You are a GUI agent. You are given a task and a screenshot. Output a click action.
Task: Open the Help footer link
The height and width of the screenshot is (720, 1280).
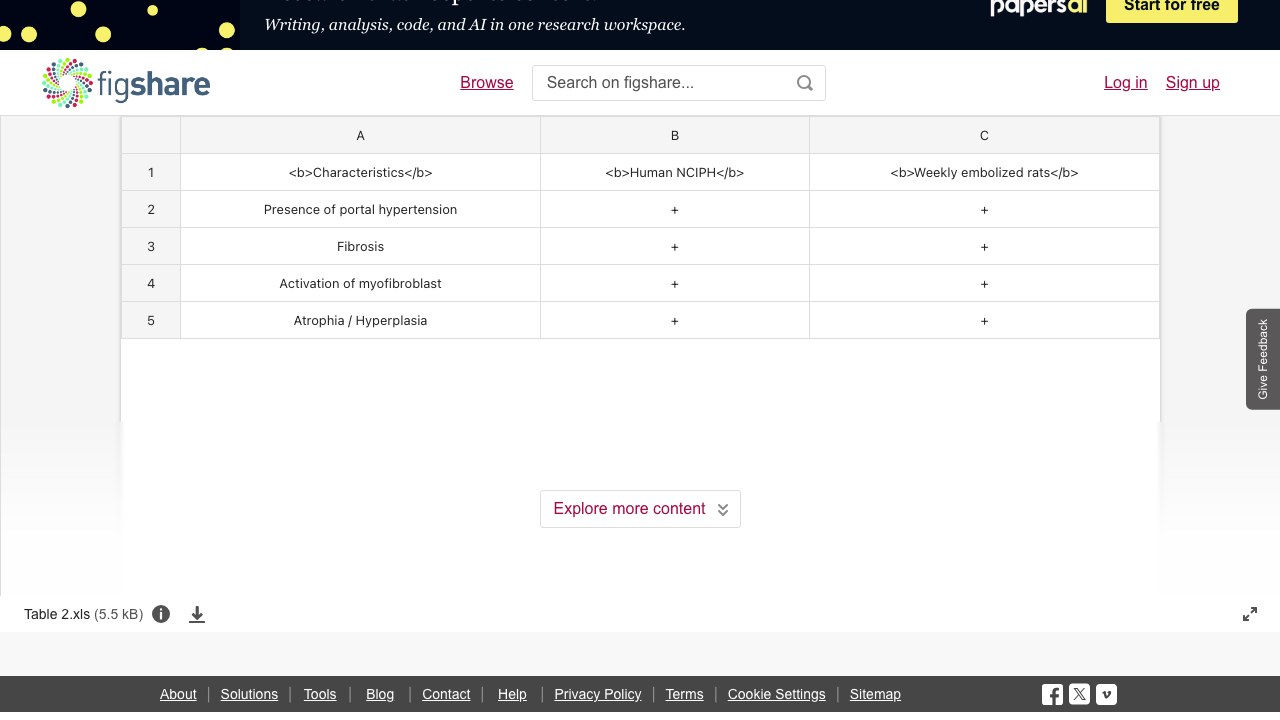point(512,694)
